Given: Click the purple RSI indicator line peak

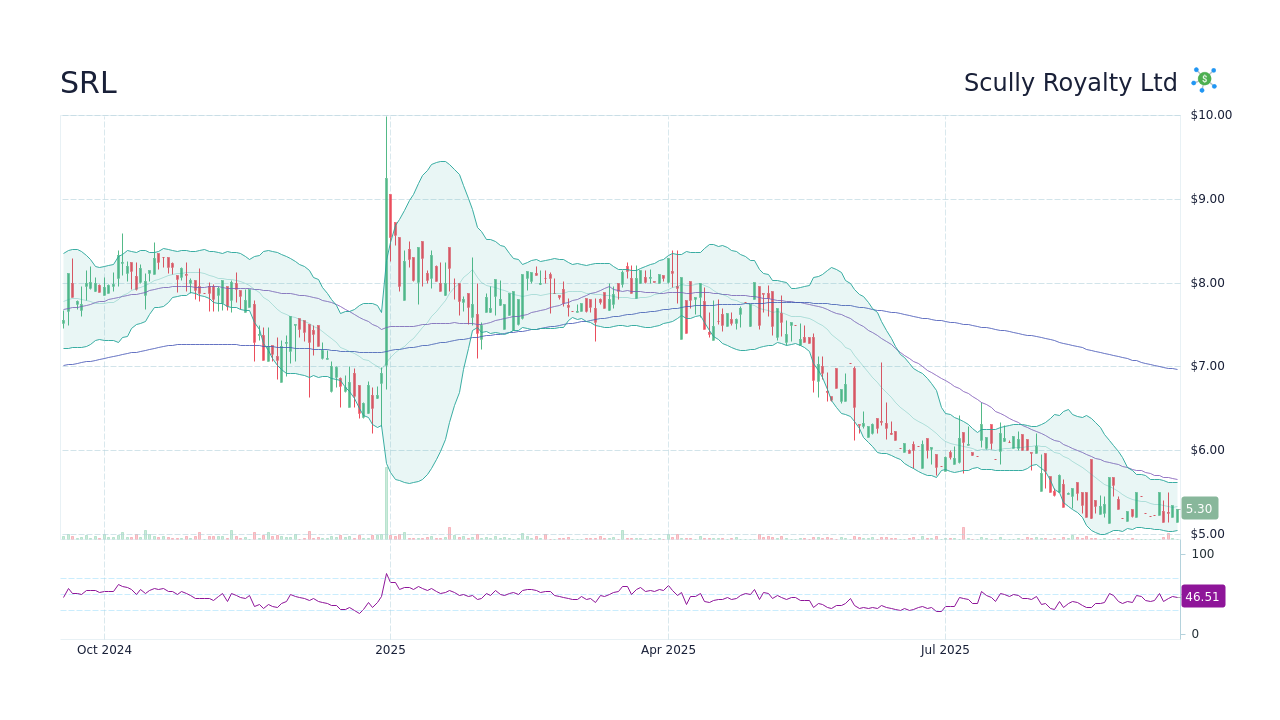Looking at the screenshot, I should pyautogui.click(x=386, y=574).
